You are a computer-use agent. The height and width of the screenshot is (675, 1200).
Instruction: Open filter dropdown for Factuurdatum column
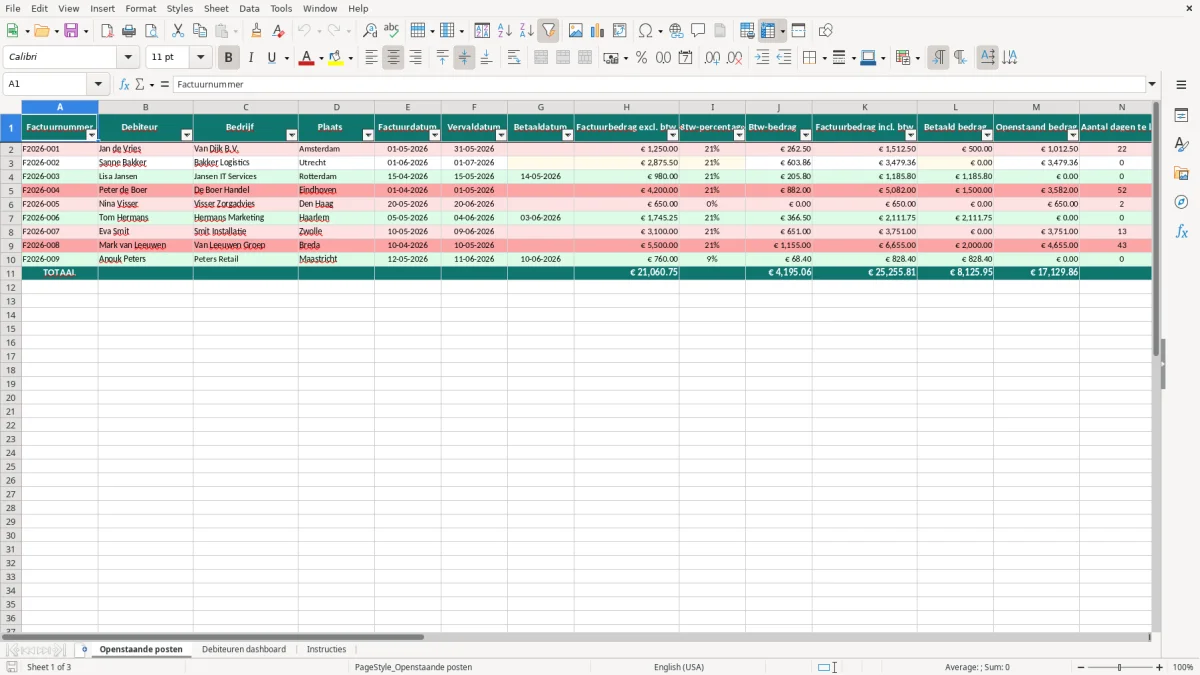pos(434,135)
